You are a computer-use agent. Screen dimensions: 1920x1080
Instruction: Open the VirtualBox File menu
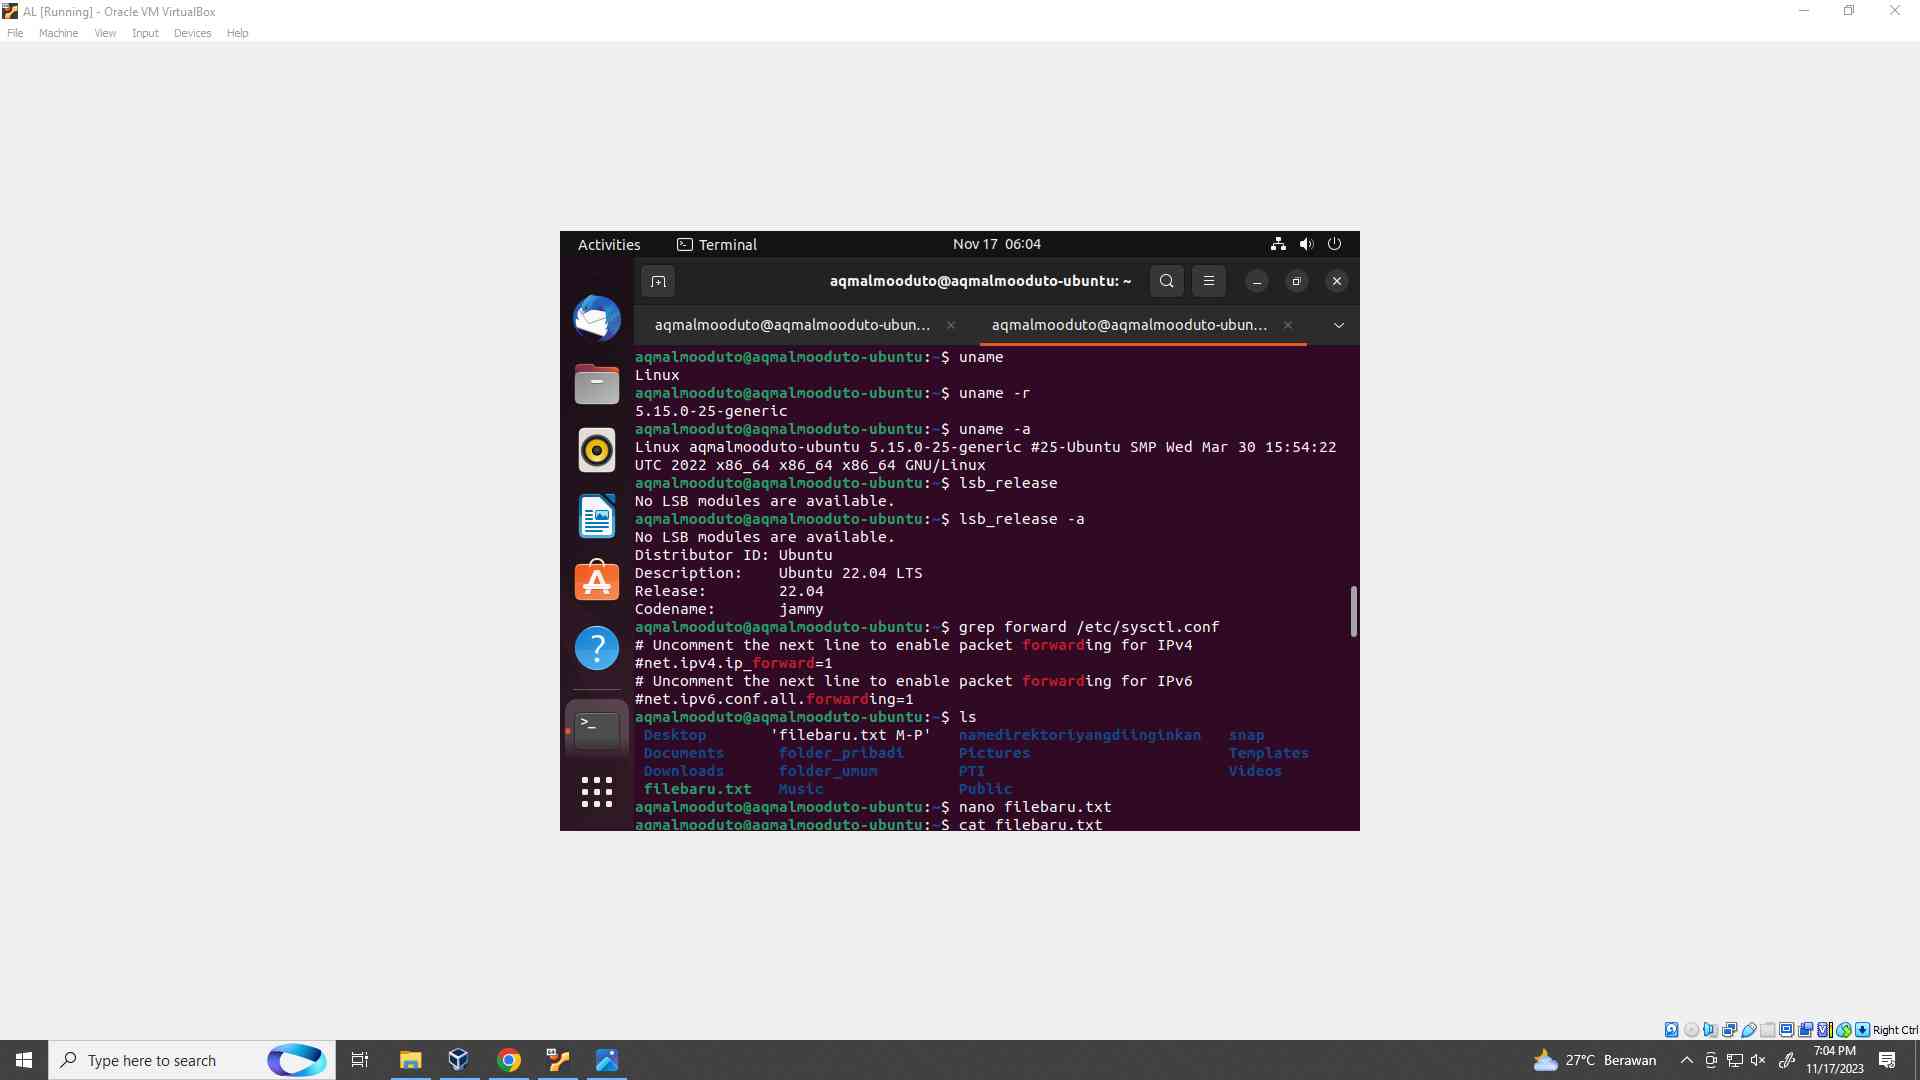coord(15,33)
